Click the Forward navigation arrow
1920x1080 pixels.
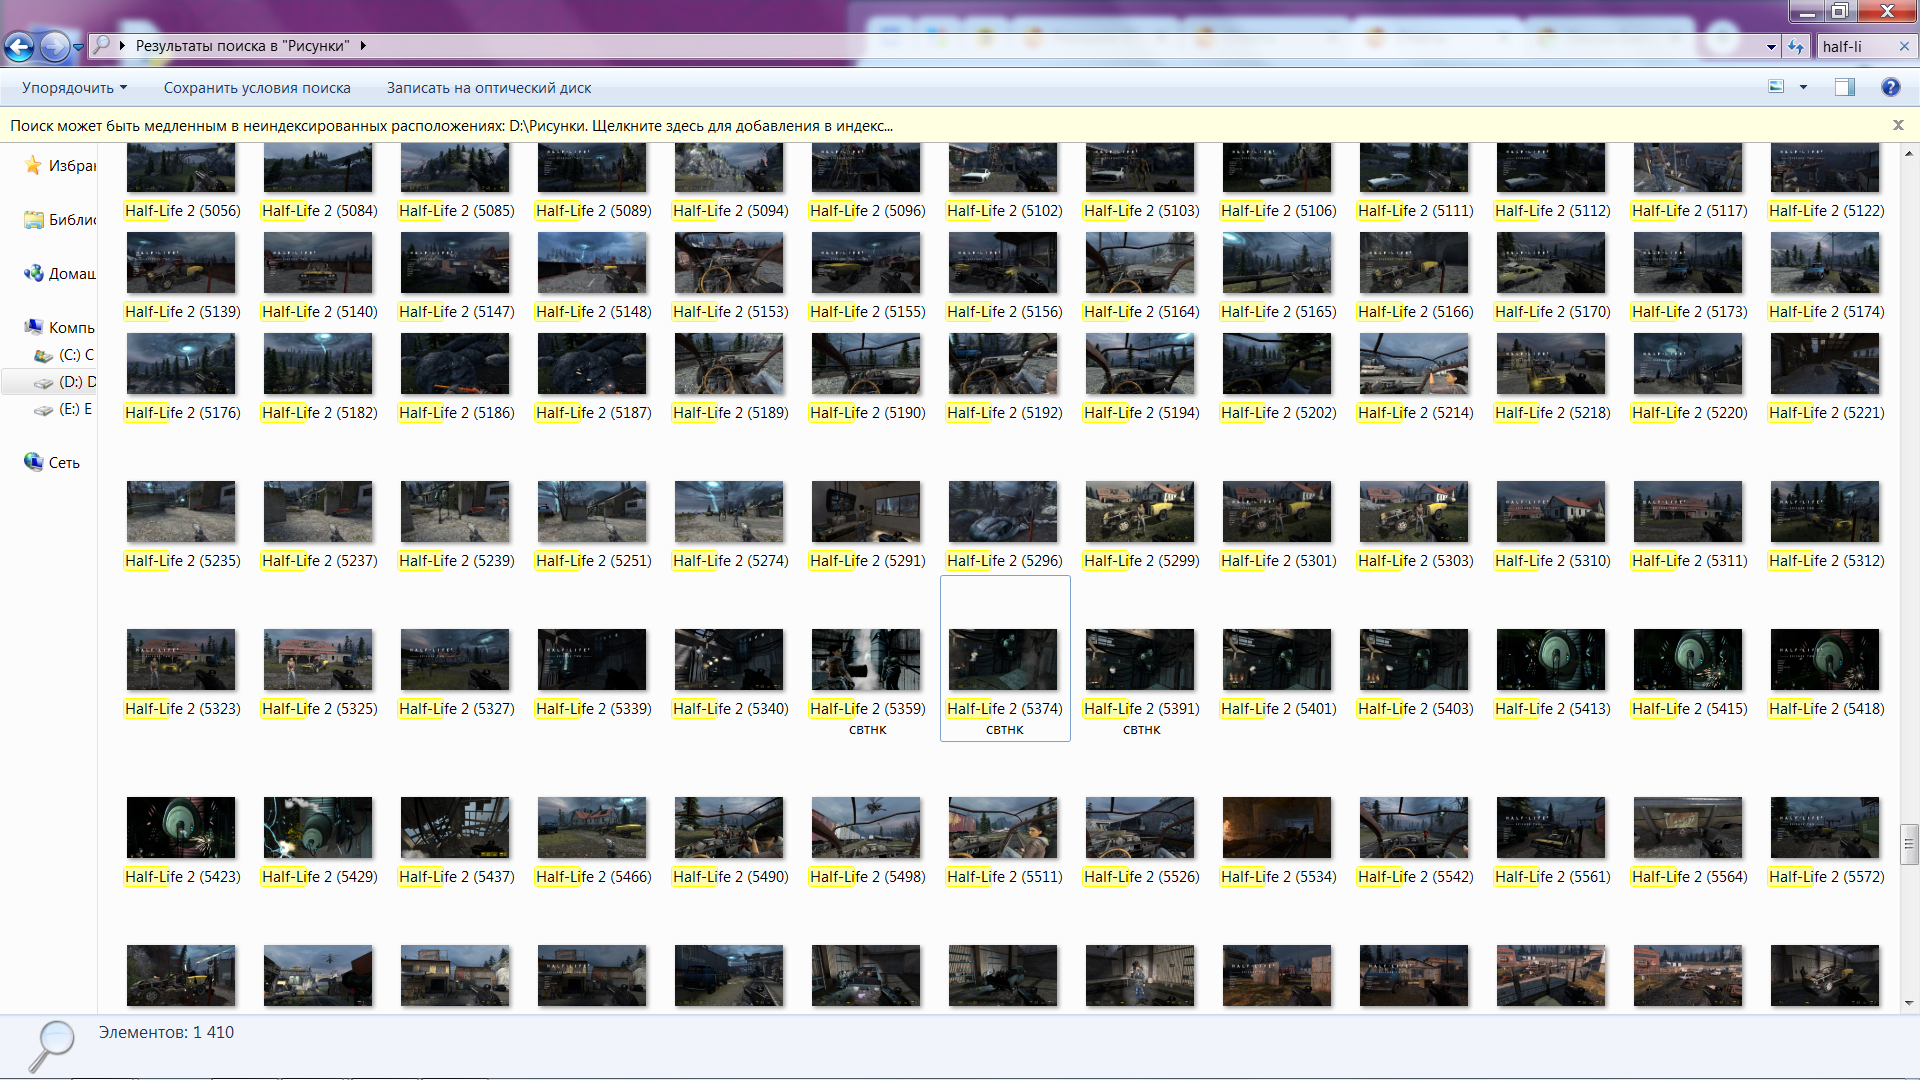(x=55, y=46)
